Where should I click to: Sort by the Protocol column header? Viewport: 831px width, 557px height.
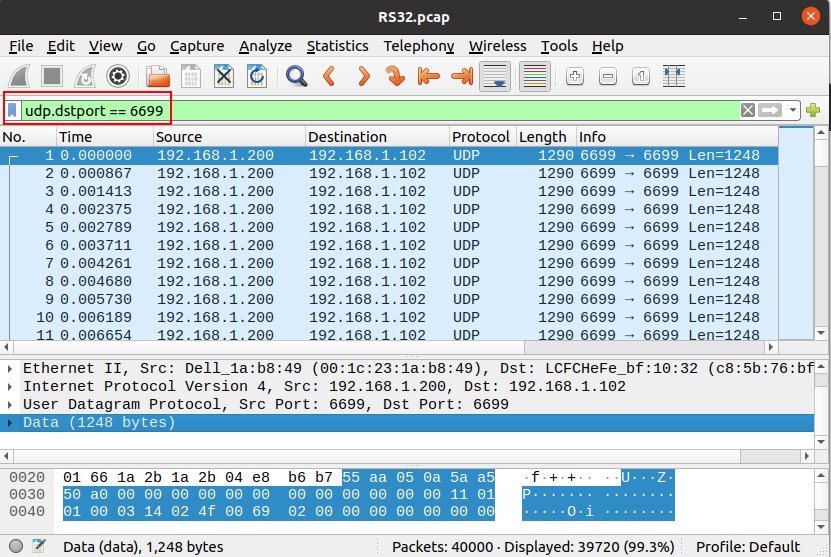pos(482,137)
